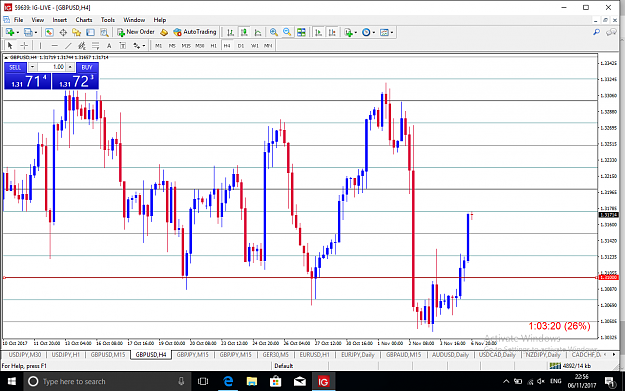Expand the New Chart dropdown arrow
The height and width of the screenshot is (391, 625).
(18, 33)
